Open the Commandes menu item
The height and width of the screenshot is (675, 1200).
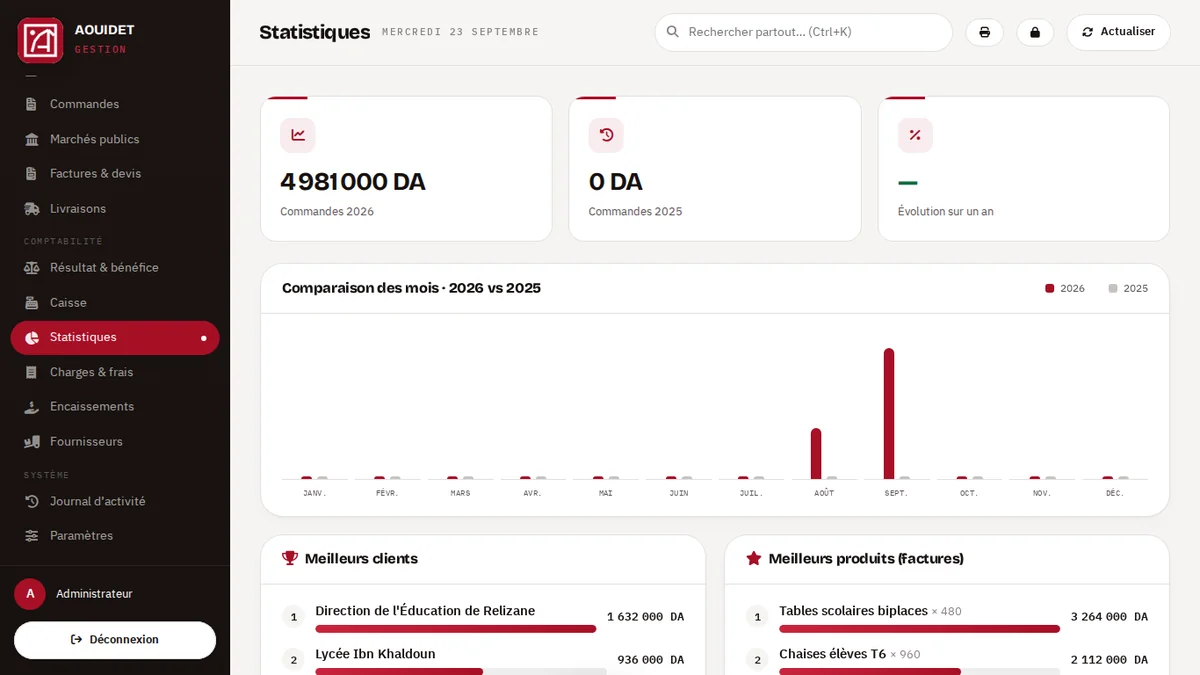[x=115, y=104]
